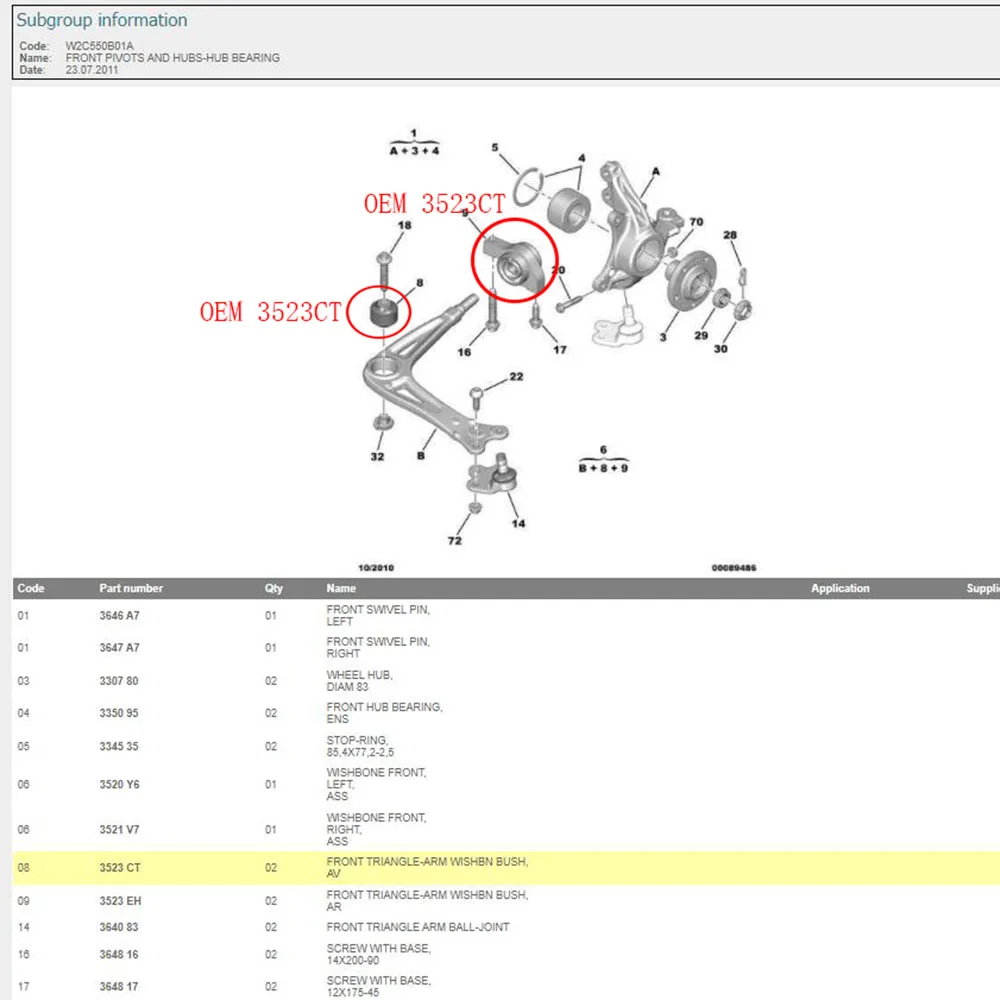Click part number 3646 A7
The height and width of the screenshot is (1000, 1000).
pos(119,615)
